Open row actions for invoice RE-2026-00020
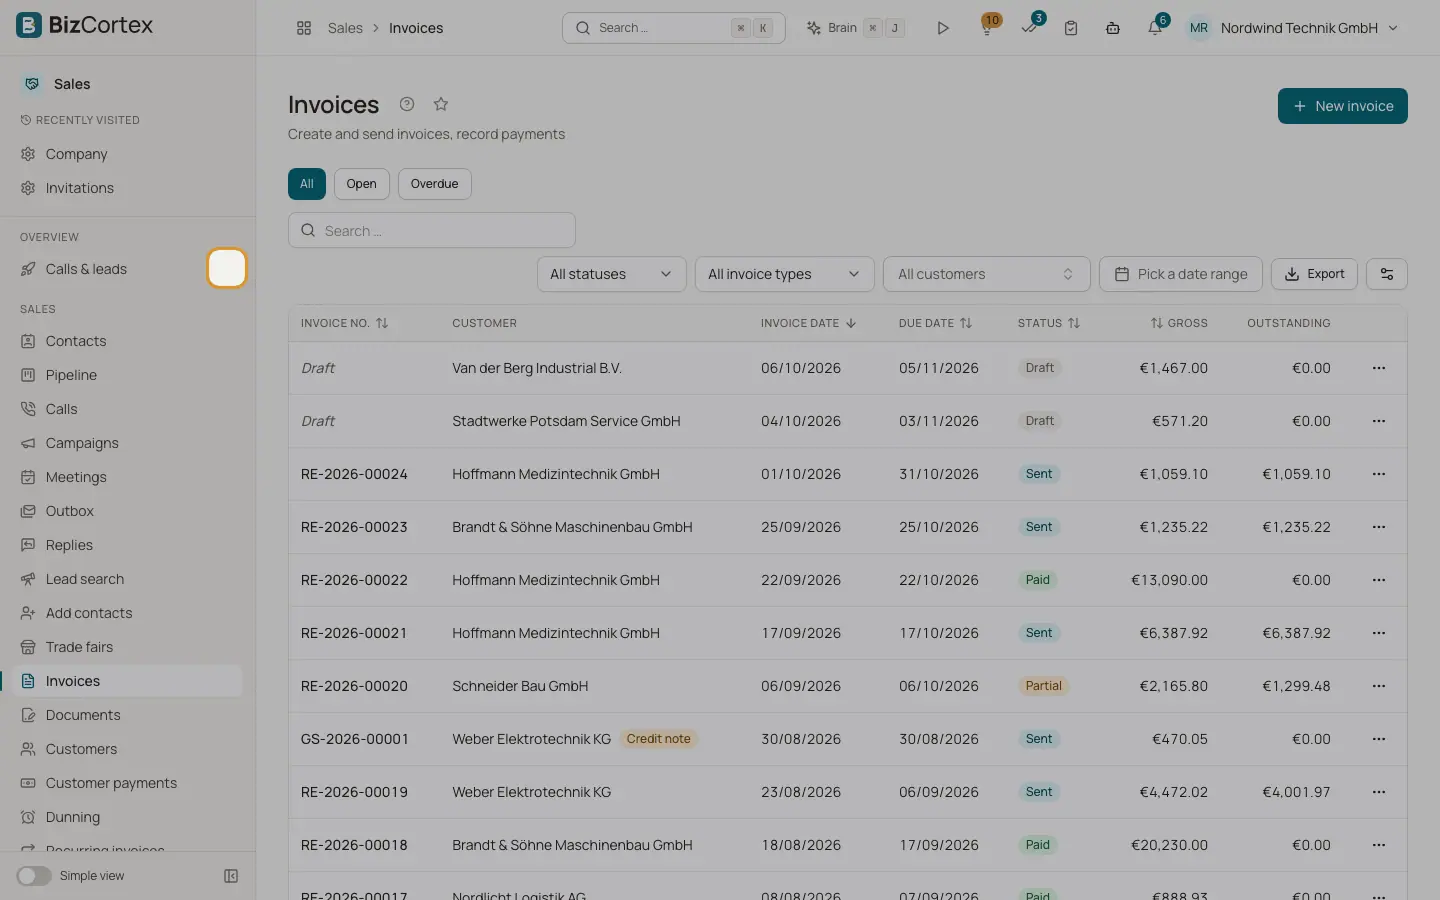 [1379, 686]
